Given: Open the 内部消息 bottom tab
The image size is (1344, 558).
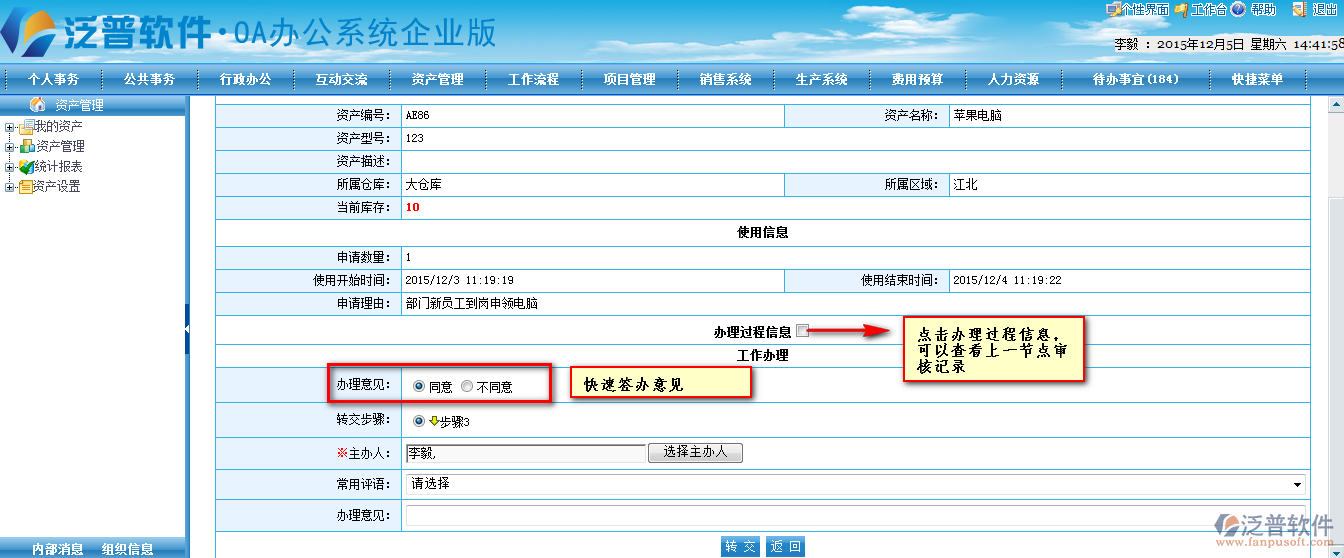Looking at the screenshot, I should 57,549.
